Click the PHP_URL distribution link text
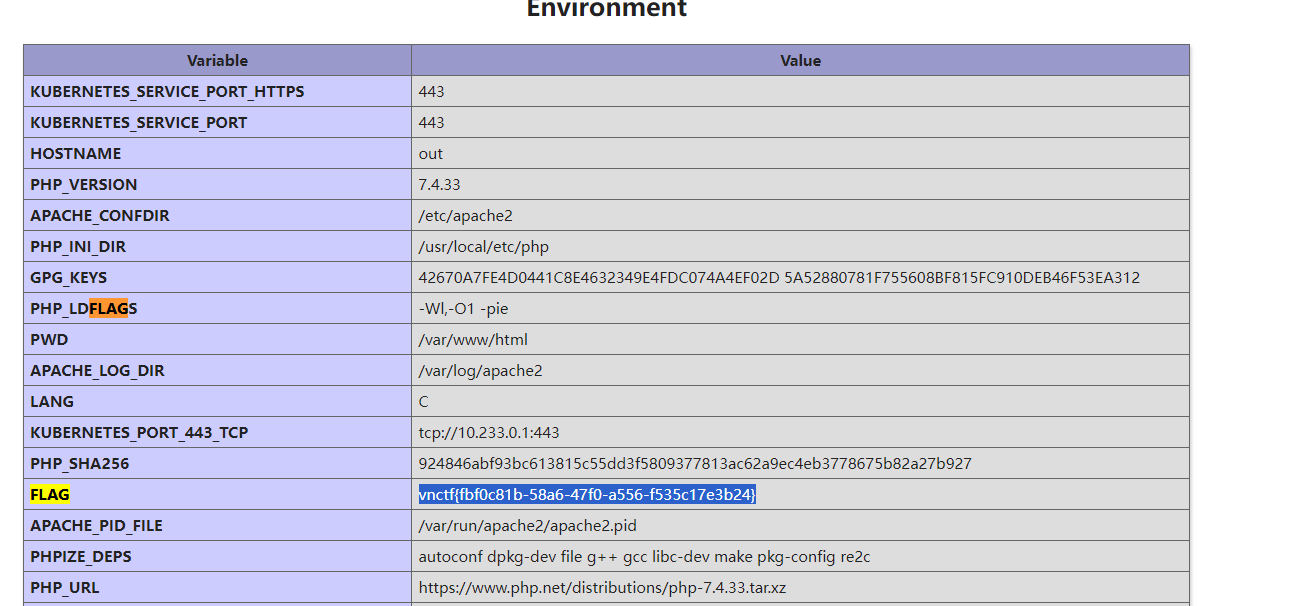This screenshot has width=1310, height=606. point(602,587)
